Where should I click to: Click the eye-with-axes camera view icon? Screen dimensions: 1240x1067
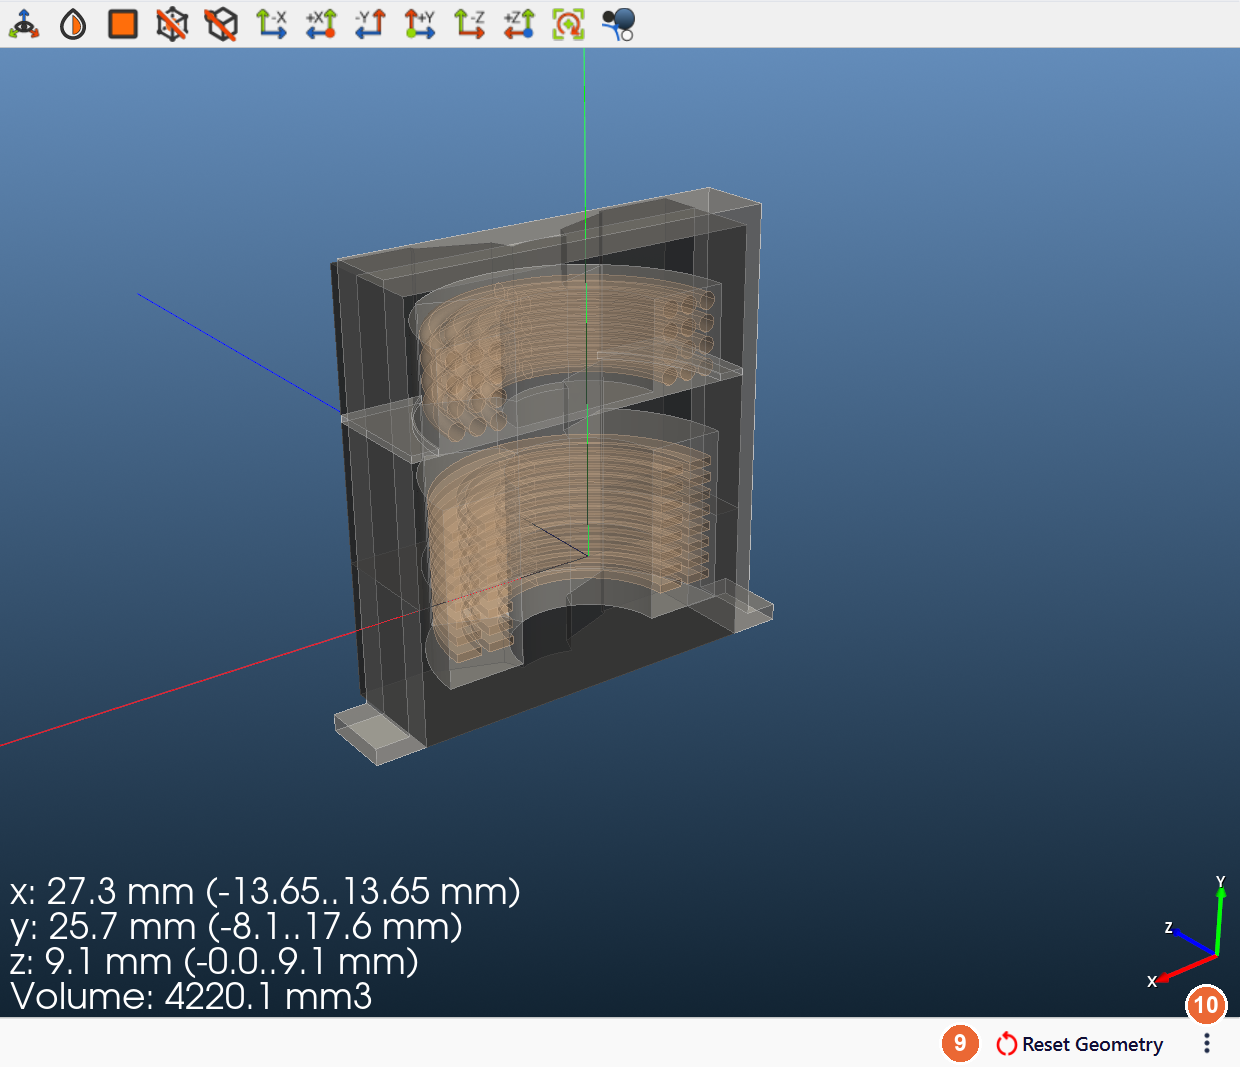(24, 24)
